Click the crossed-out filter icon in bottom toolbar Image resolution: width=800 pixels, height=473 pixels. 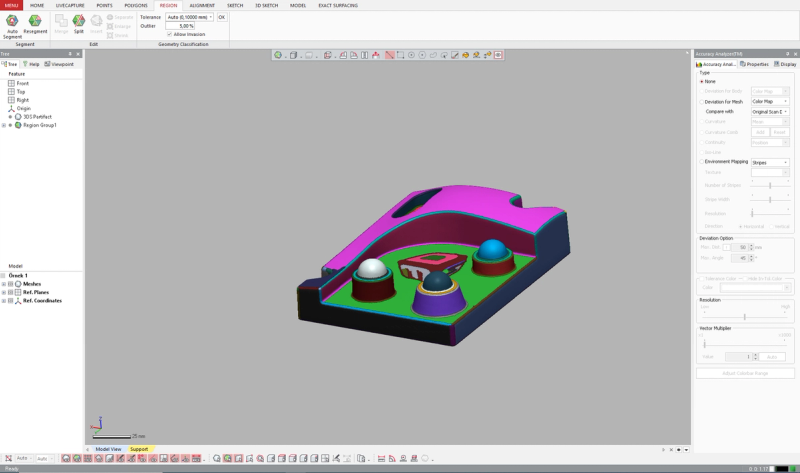click(8, 458)
